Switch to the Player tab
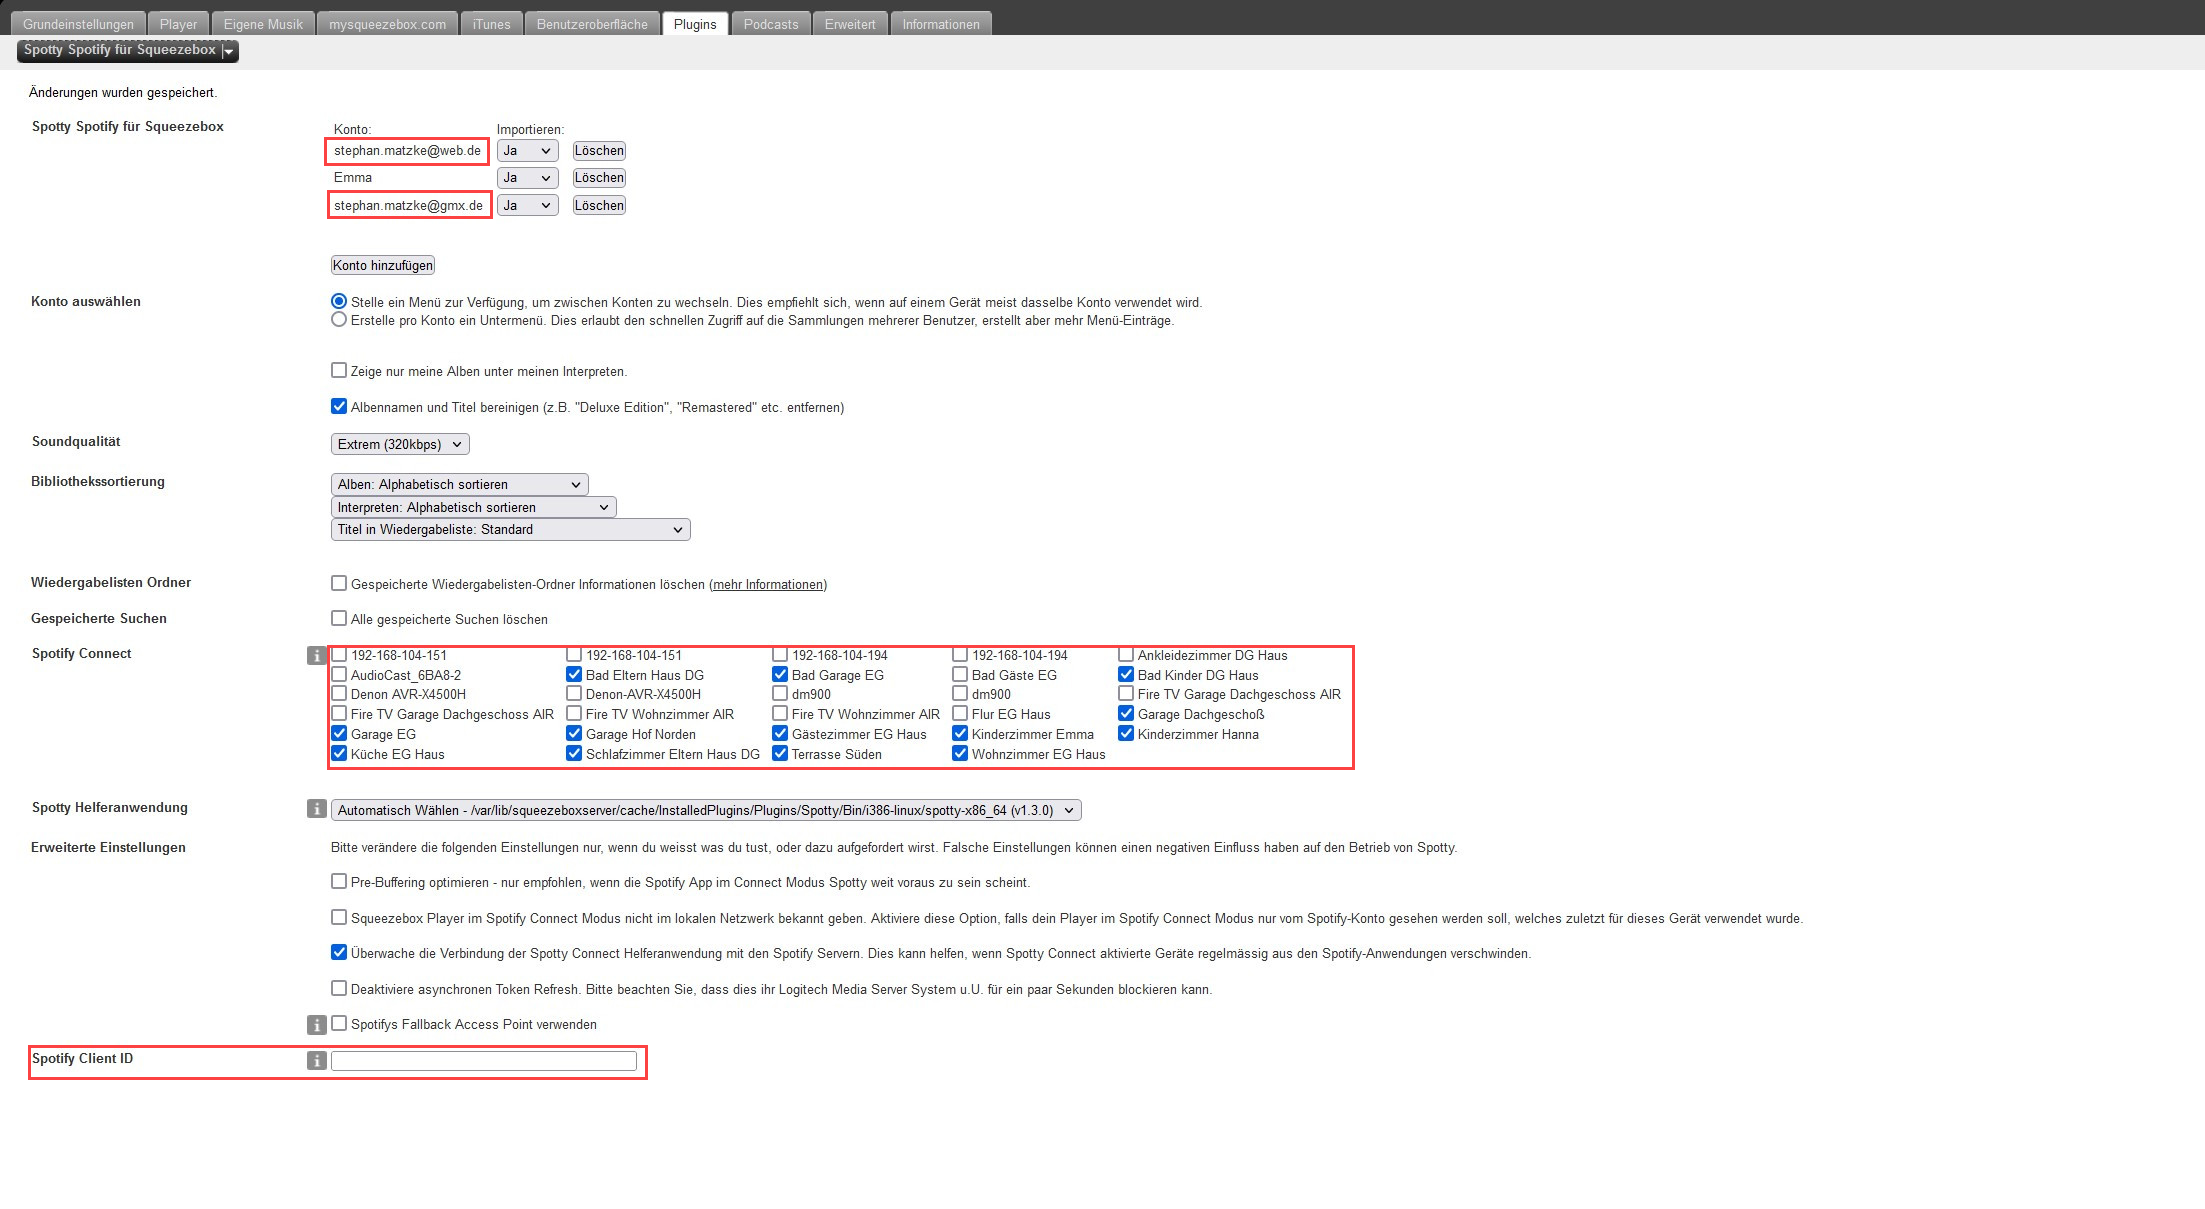This screenshot has width=2205, height=1209. pos(178,24)
